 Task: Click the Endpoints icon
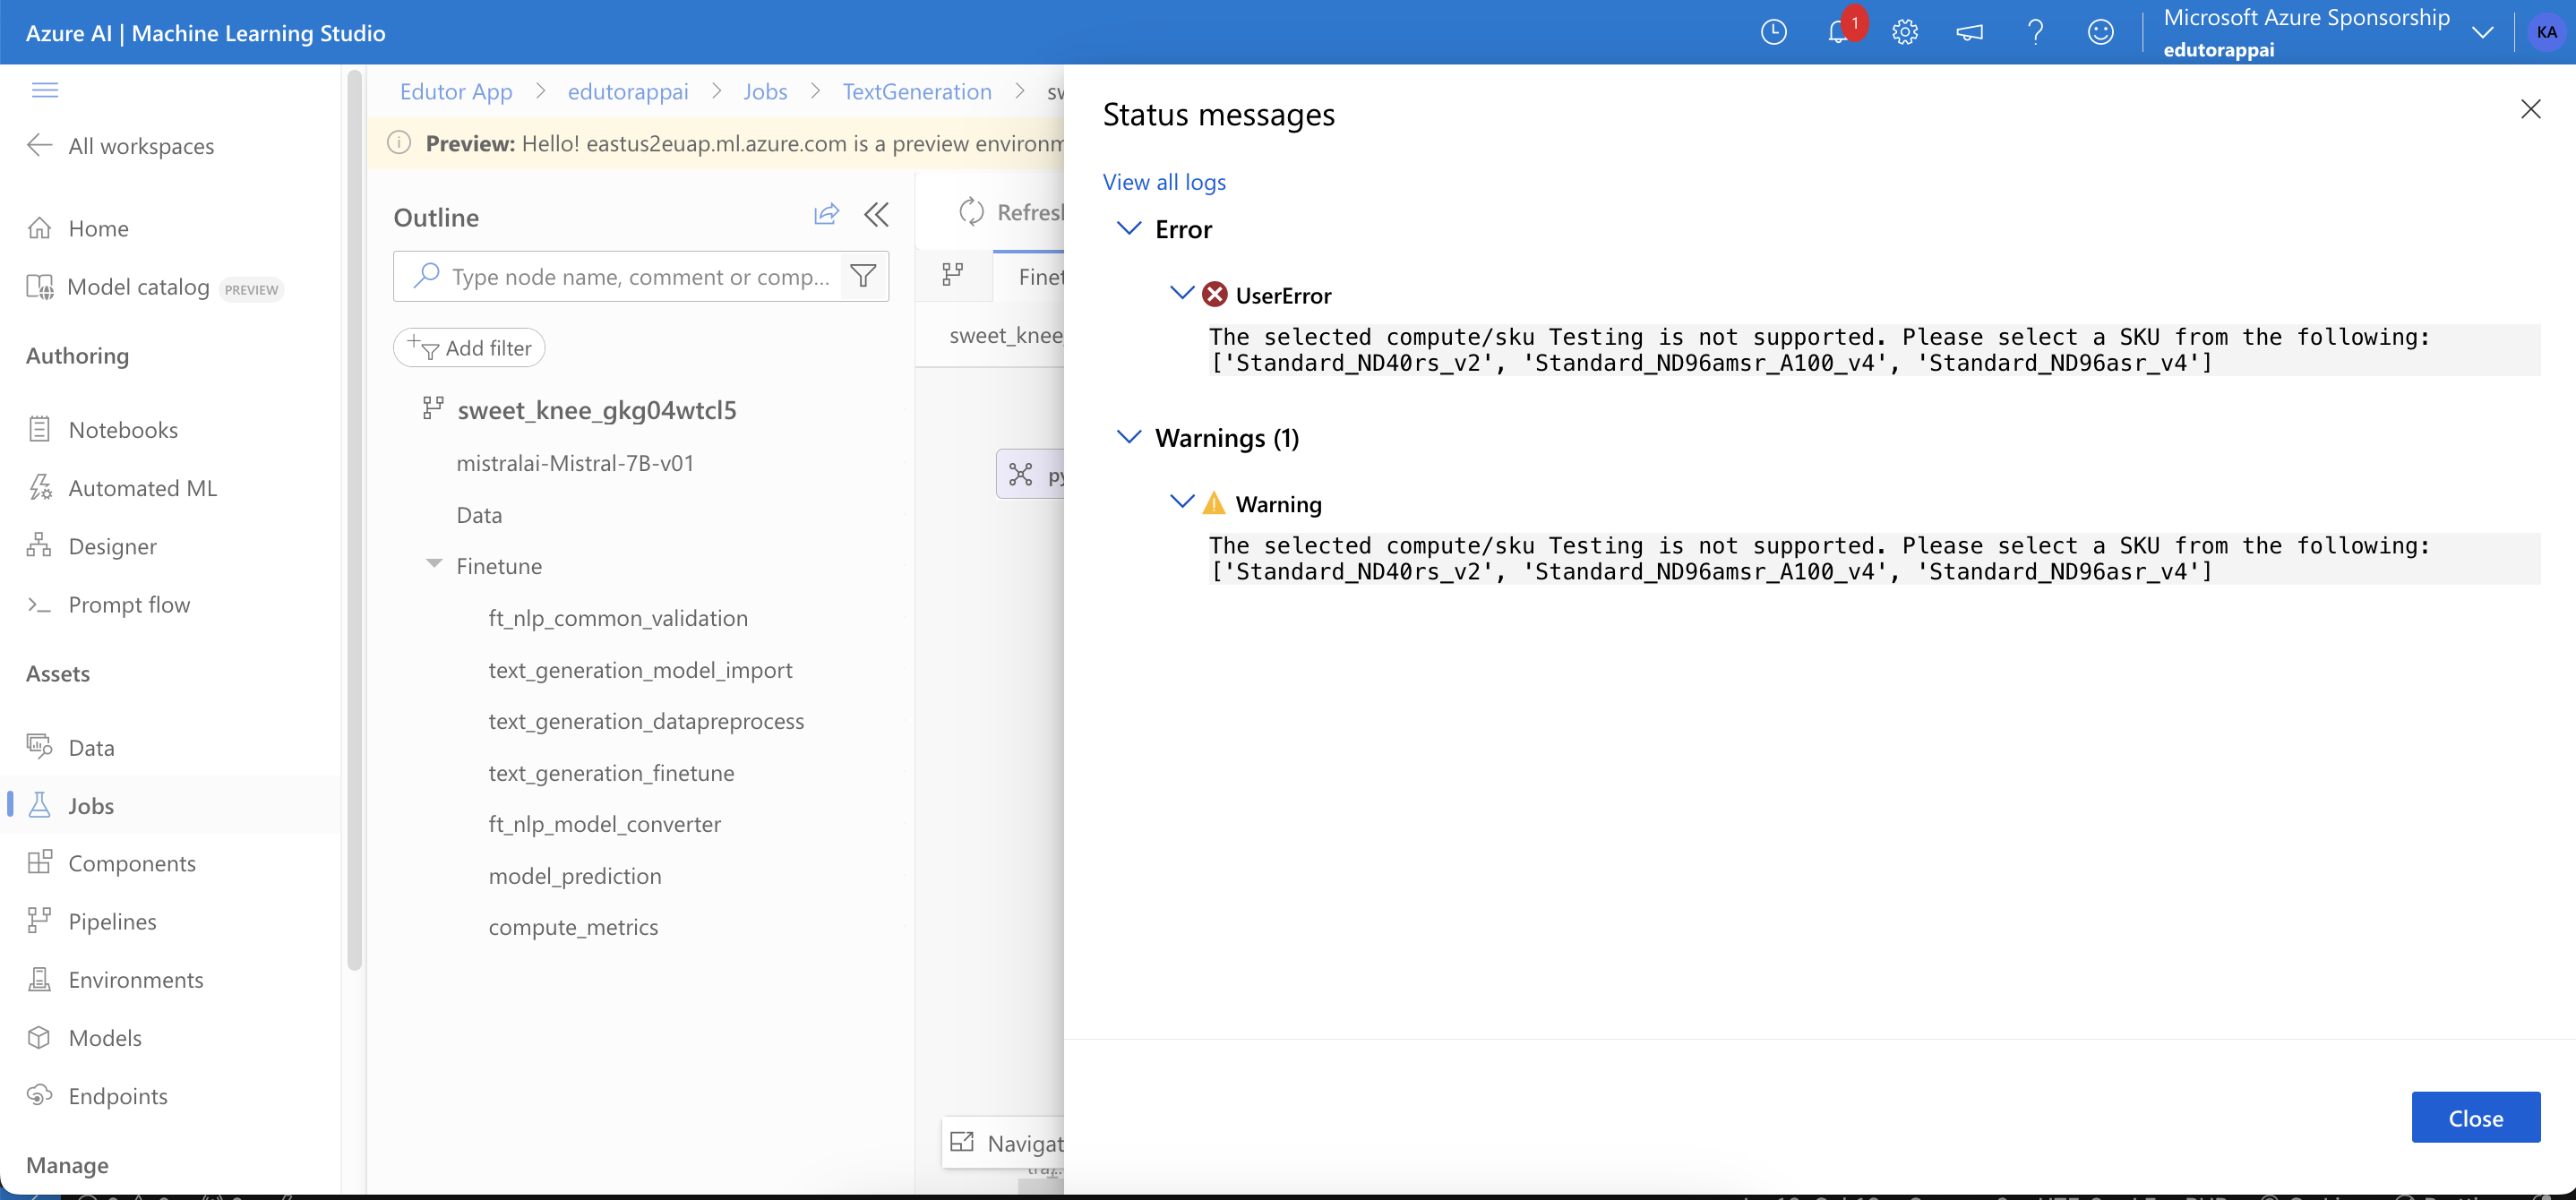pyautogui.click(x=39, y=1095)
